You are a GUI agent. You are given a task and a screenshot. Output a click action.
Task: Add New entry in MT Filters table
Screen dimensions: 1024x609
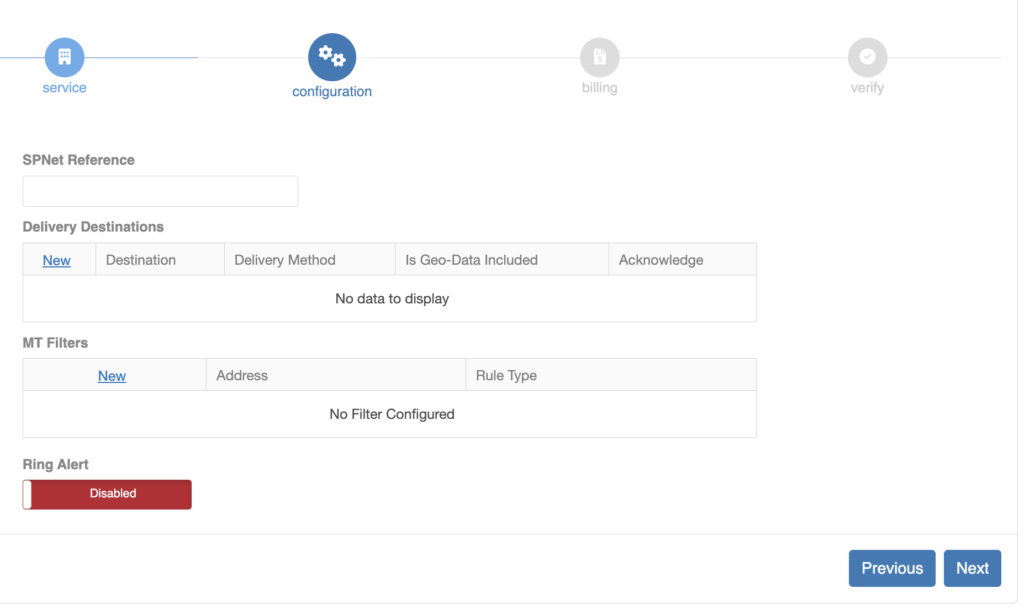(x=112, y=376)
